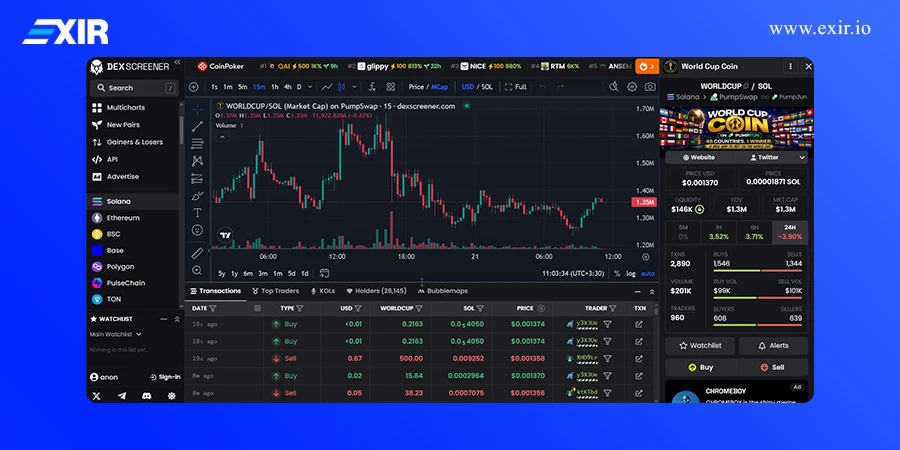This screenshot has height=450, width=900.
Task: Expand the transactions panel with double chevron
Action: 651,292
